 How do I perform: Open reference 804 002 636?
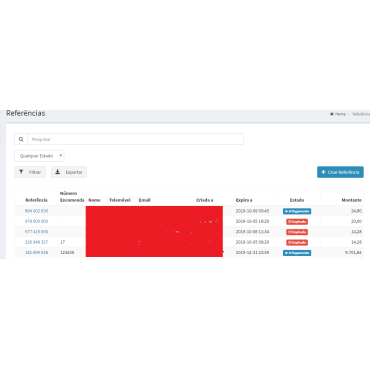(36, 211)
